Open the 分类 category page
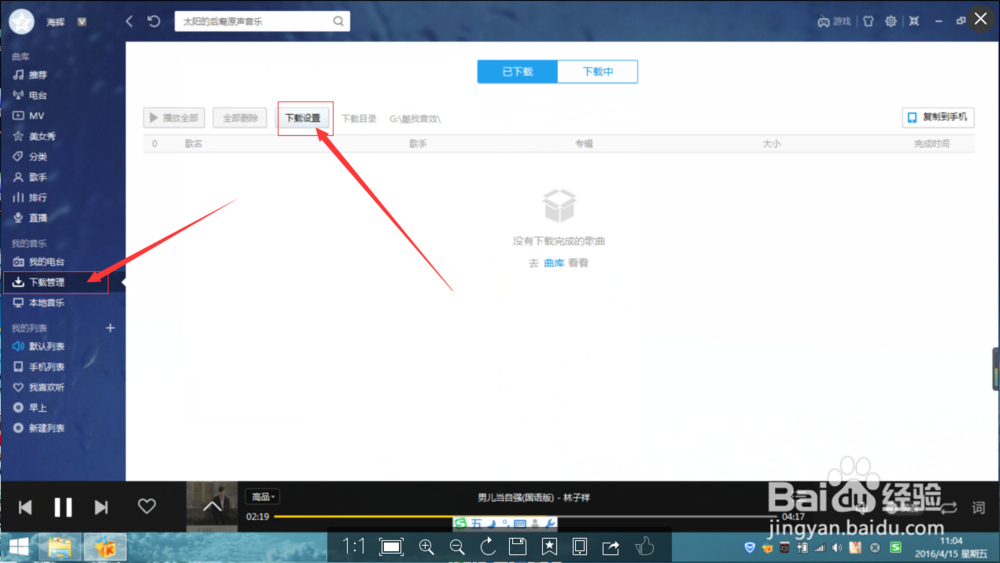 (x=30, y=156)
